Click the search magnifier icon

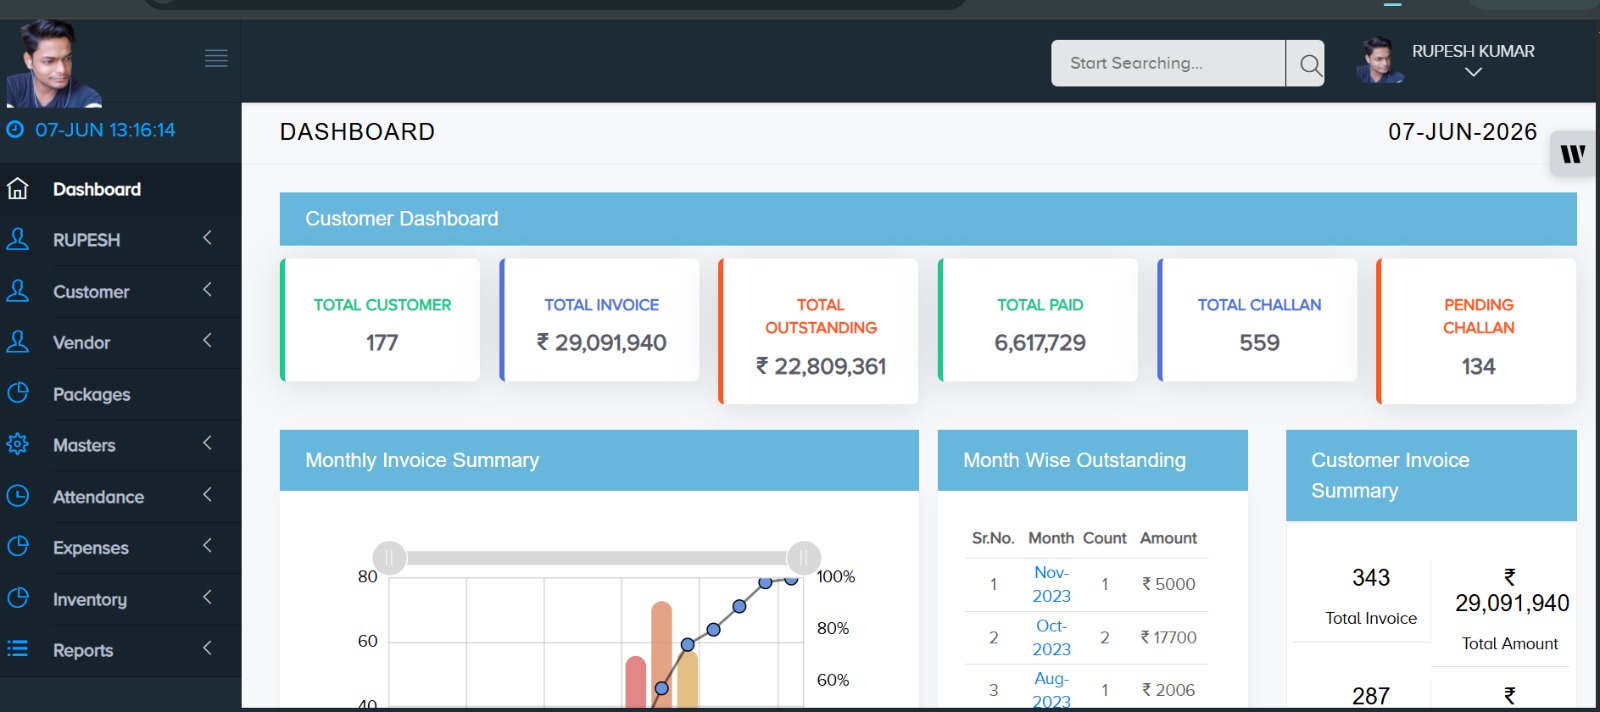coord(1309,65)
